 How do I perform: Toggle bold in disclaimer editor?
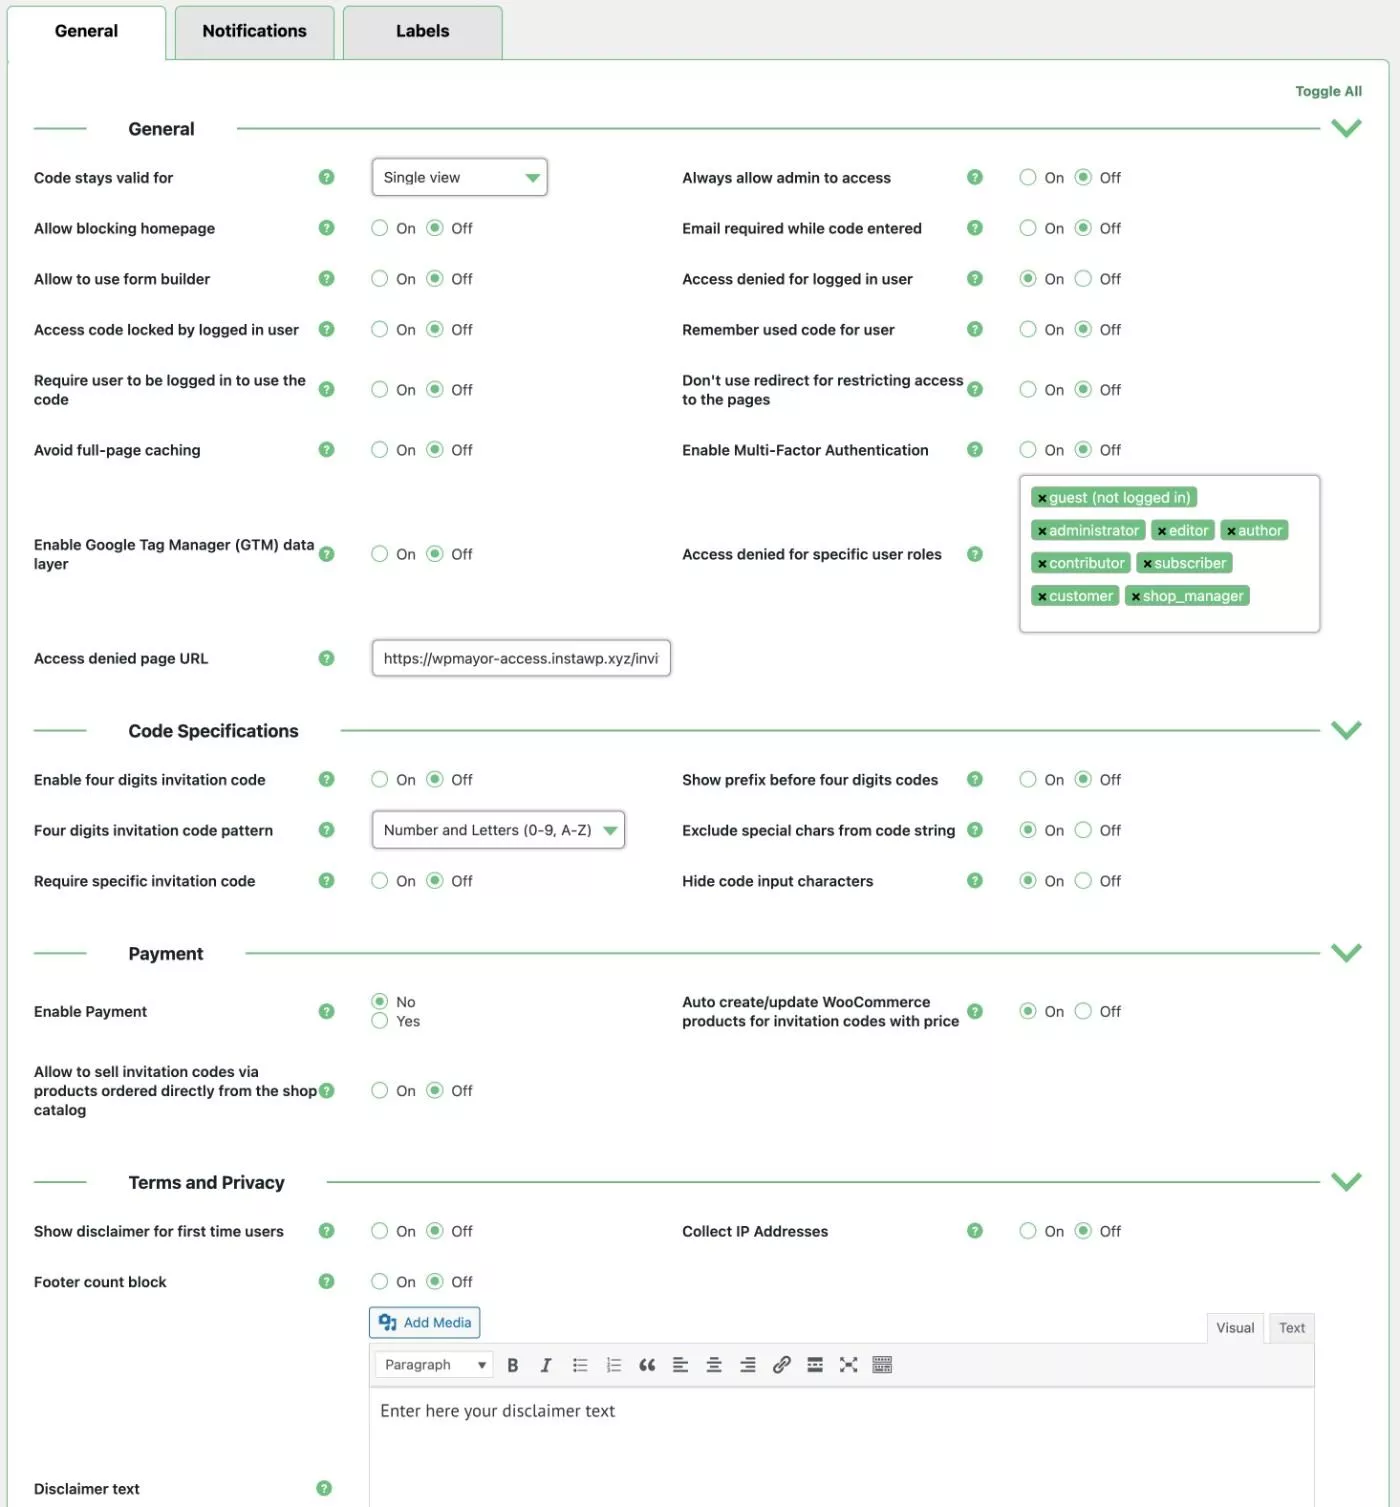(513, 1365)
